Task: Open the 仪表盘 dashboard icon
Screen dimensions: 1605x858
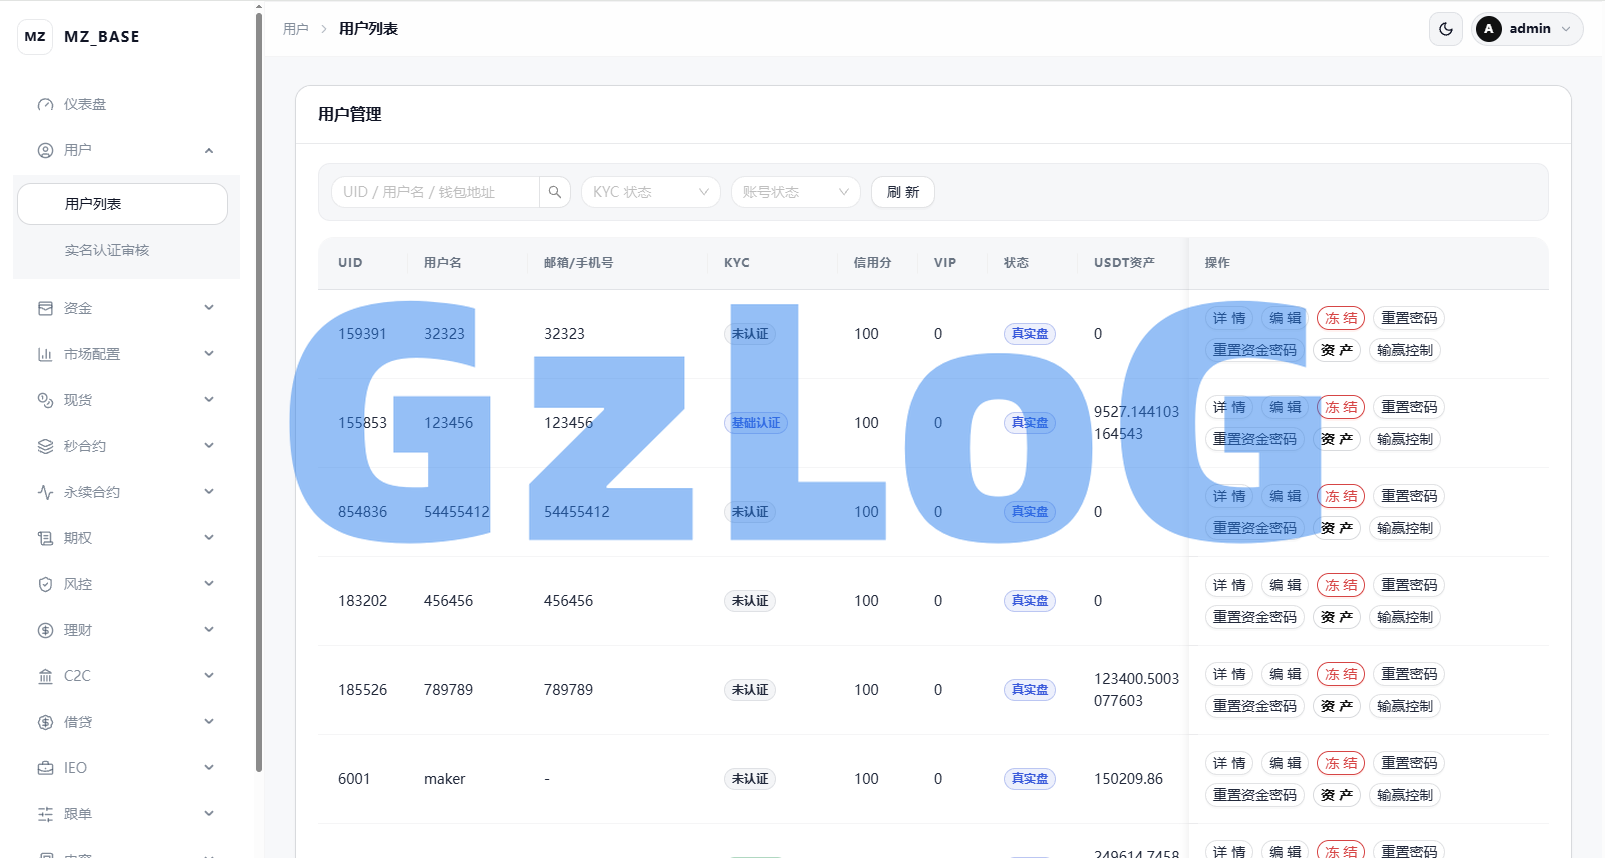Action: (x=45, y=104)
